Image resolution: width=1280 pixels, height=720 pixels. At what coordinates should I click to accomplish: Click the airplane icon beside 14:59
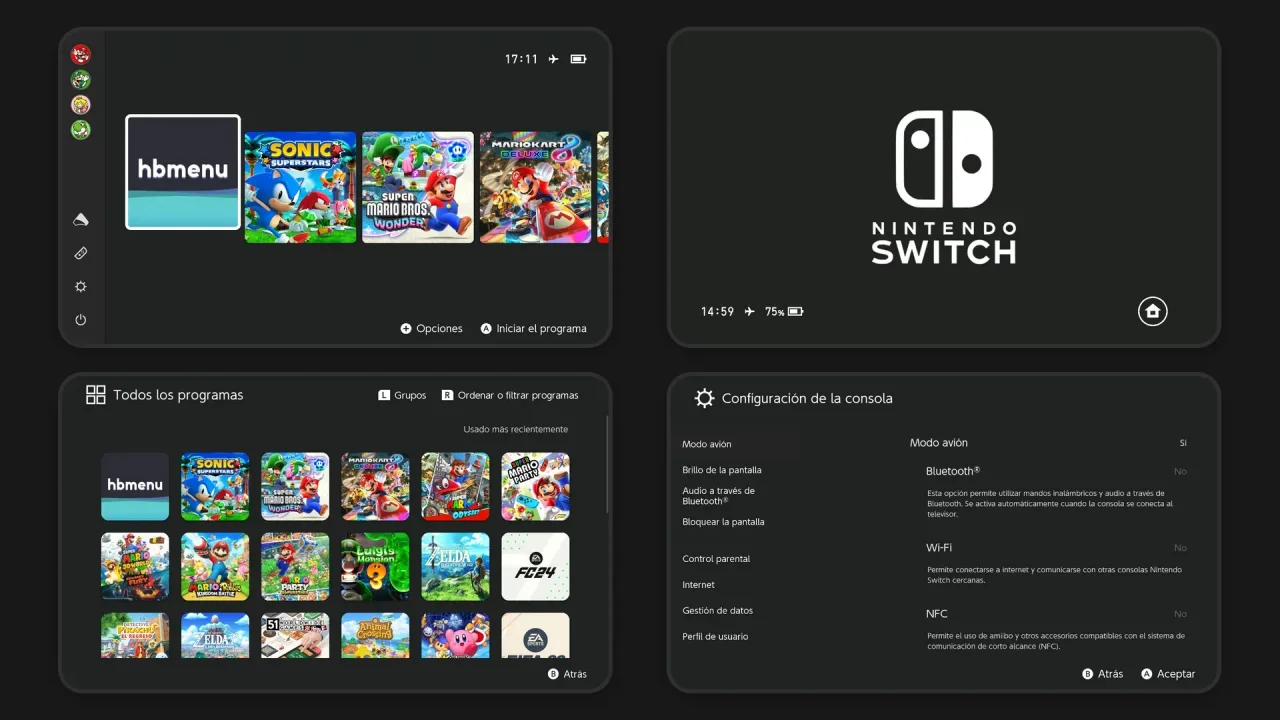(x=749, y=311)
